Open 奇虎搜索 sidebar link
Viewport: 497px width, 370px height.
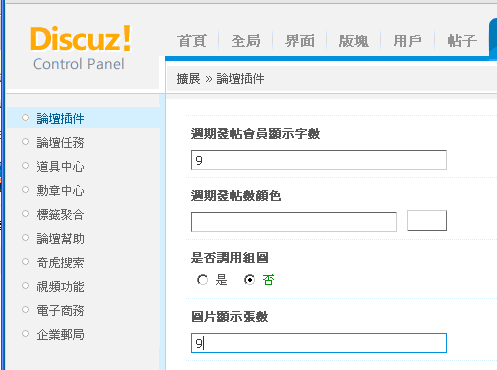(60, 262)
